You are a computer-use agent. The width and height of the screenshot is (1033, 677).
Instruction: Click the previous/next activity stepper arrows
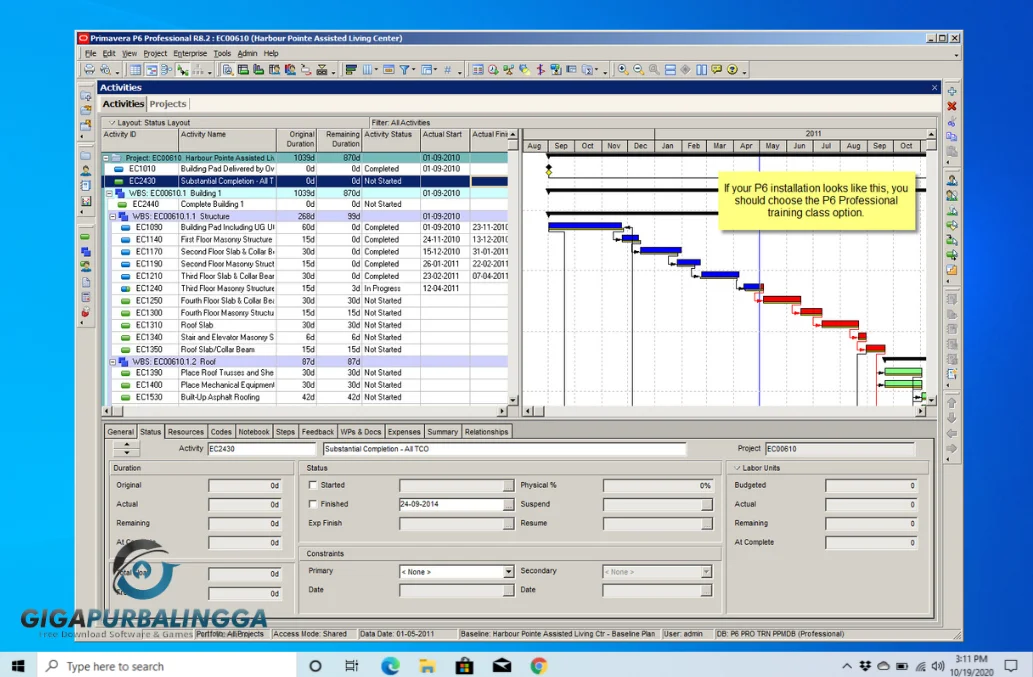126,448
